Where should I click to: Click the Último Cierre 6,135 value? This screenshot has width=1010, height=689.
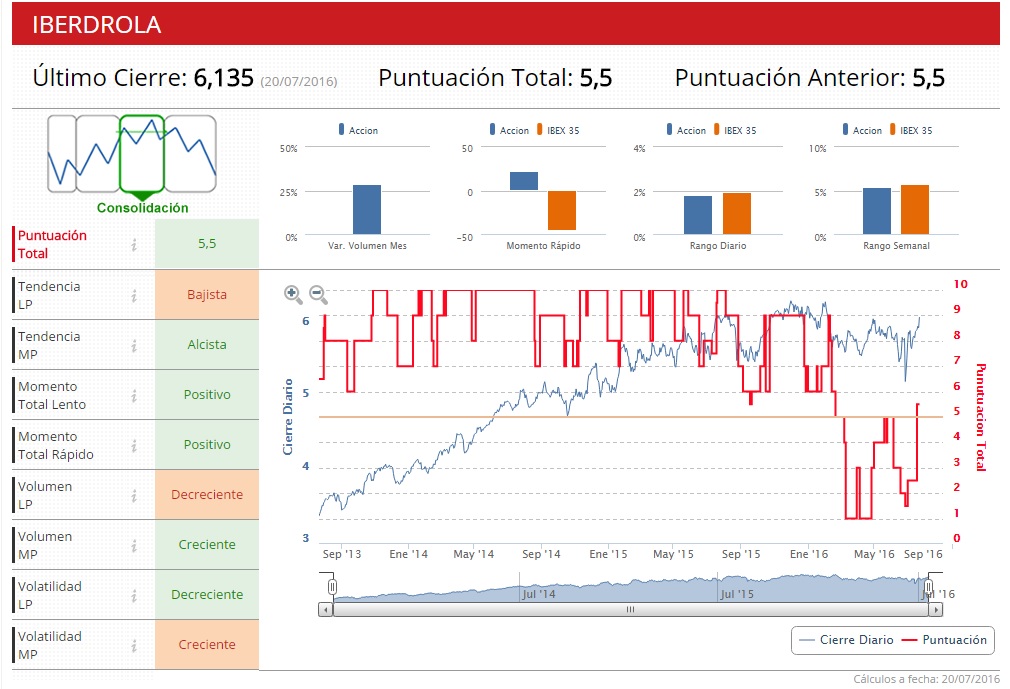coord(224,78)
